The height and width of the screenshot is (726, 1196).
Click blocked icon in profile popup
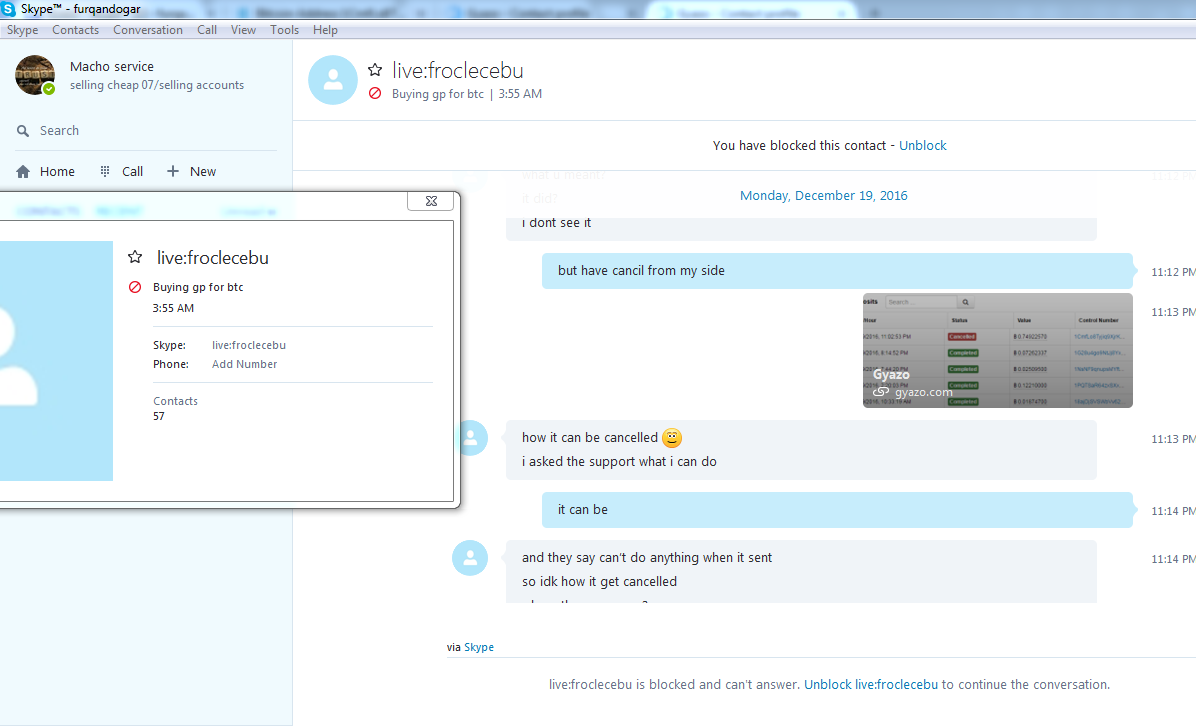(135, 288)
